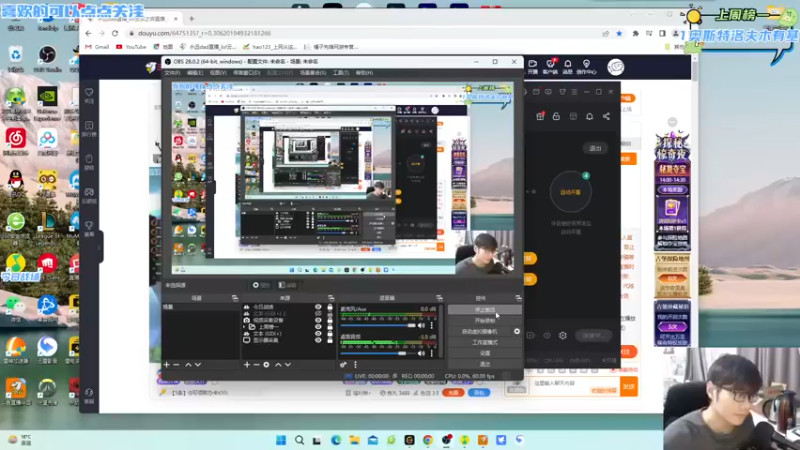Toggle lock on 视频采集设备 source
Image resolution: width=800 pixels, height=450 pixels.
pos(330,320)
